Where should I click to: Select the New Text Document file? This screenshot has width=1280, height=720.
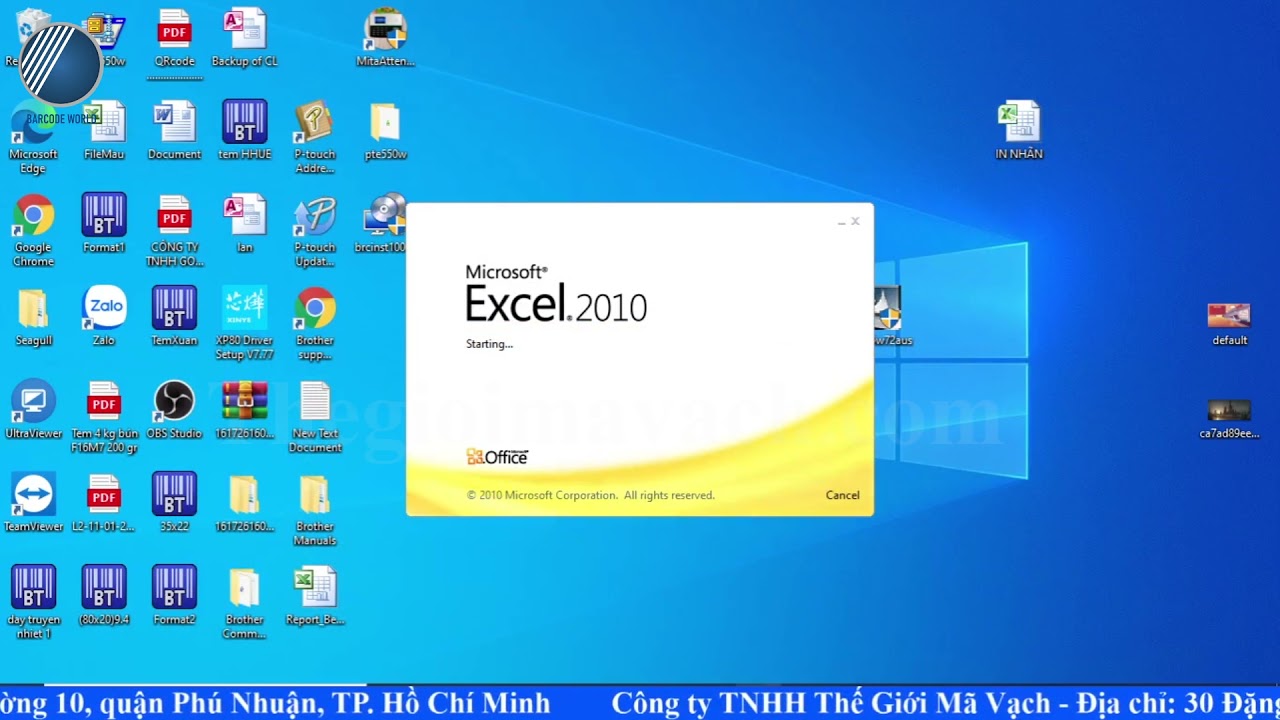click(314, 418)
